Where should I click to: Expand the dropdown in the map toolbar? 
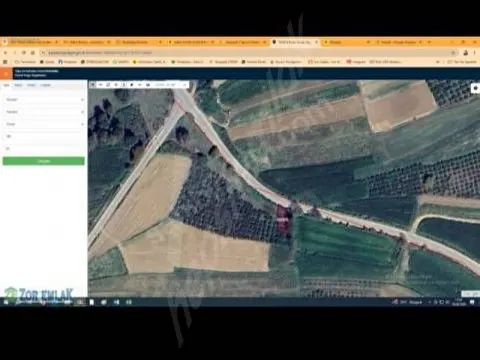(x=184, y=85)
